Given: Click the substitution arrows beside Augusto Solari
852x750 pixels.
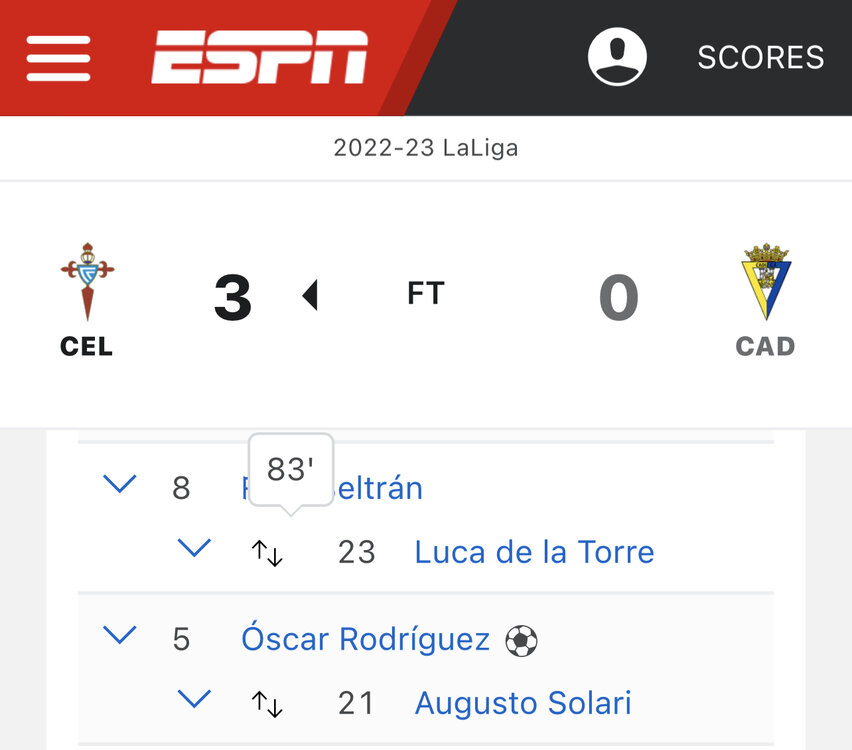Looking at the screenshot, I should coord(267,703).
